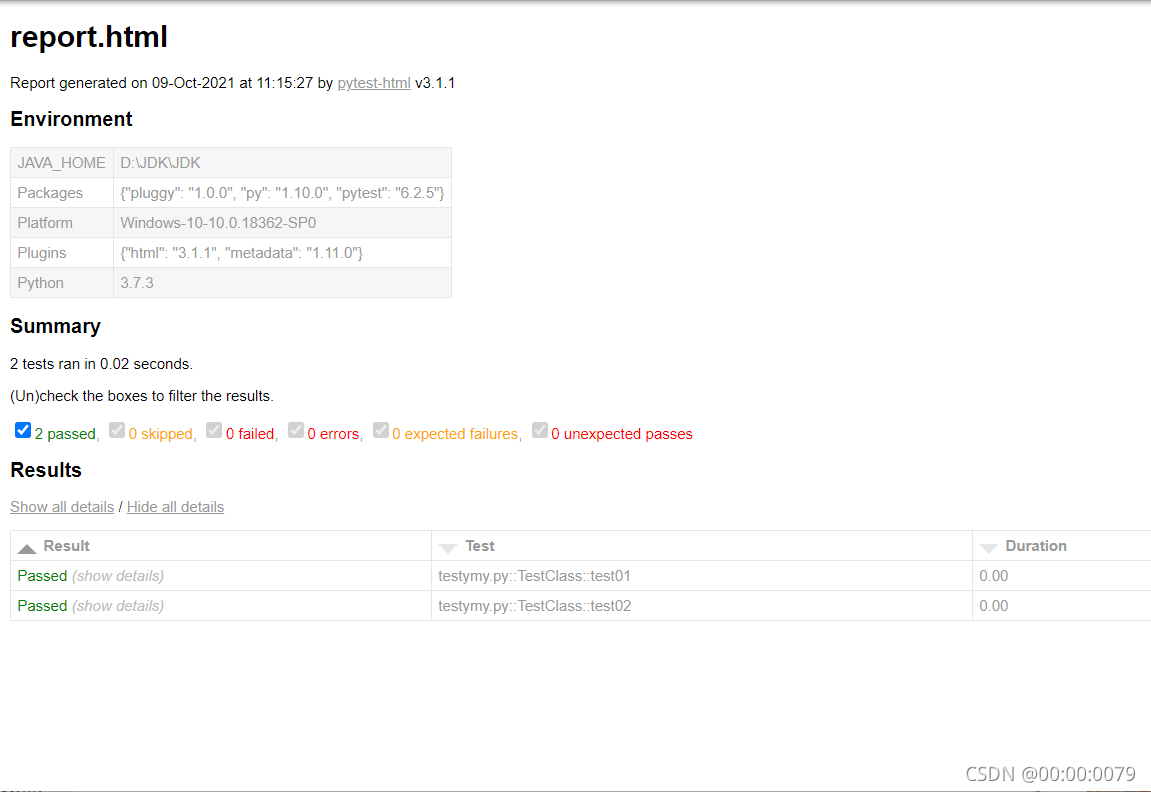Click the 0.00 duration for test02

[994, 606]
